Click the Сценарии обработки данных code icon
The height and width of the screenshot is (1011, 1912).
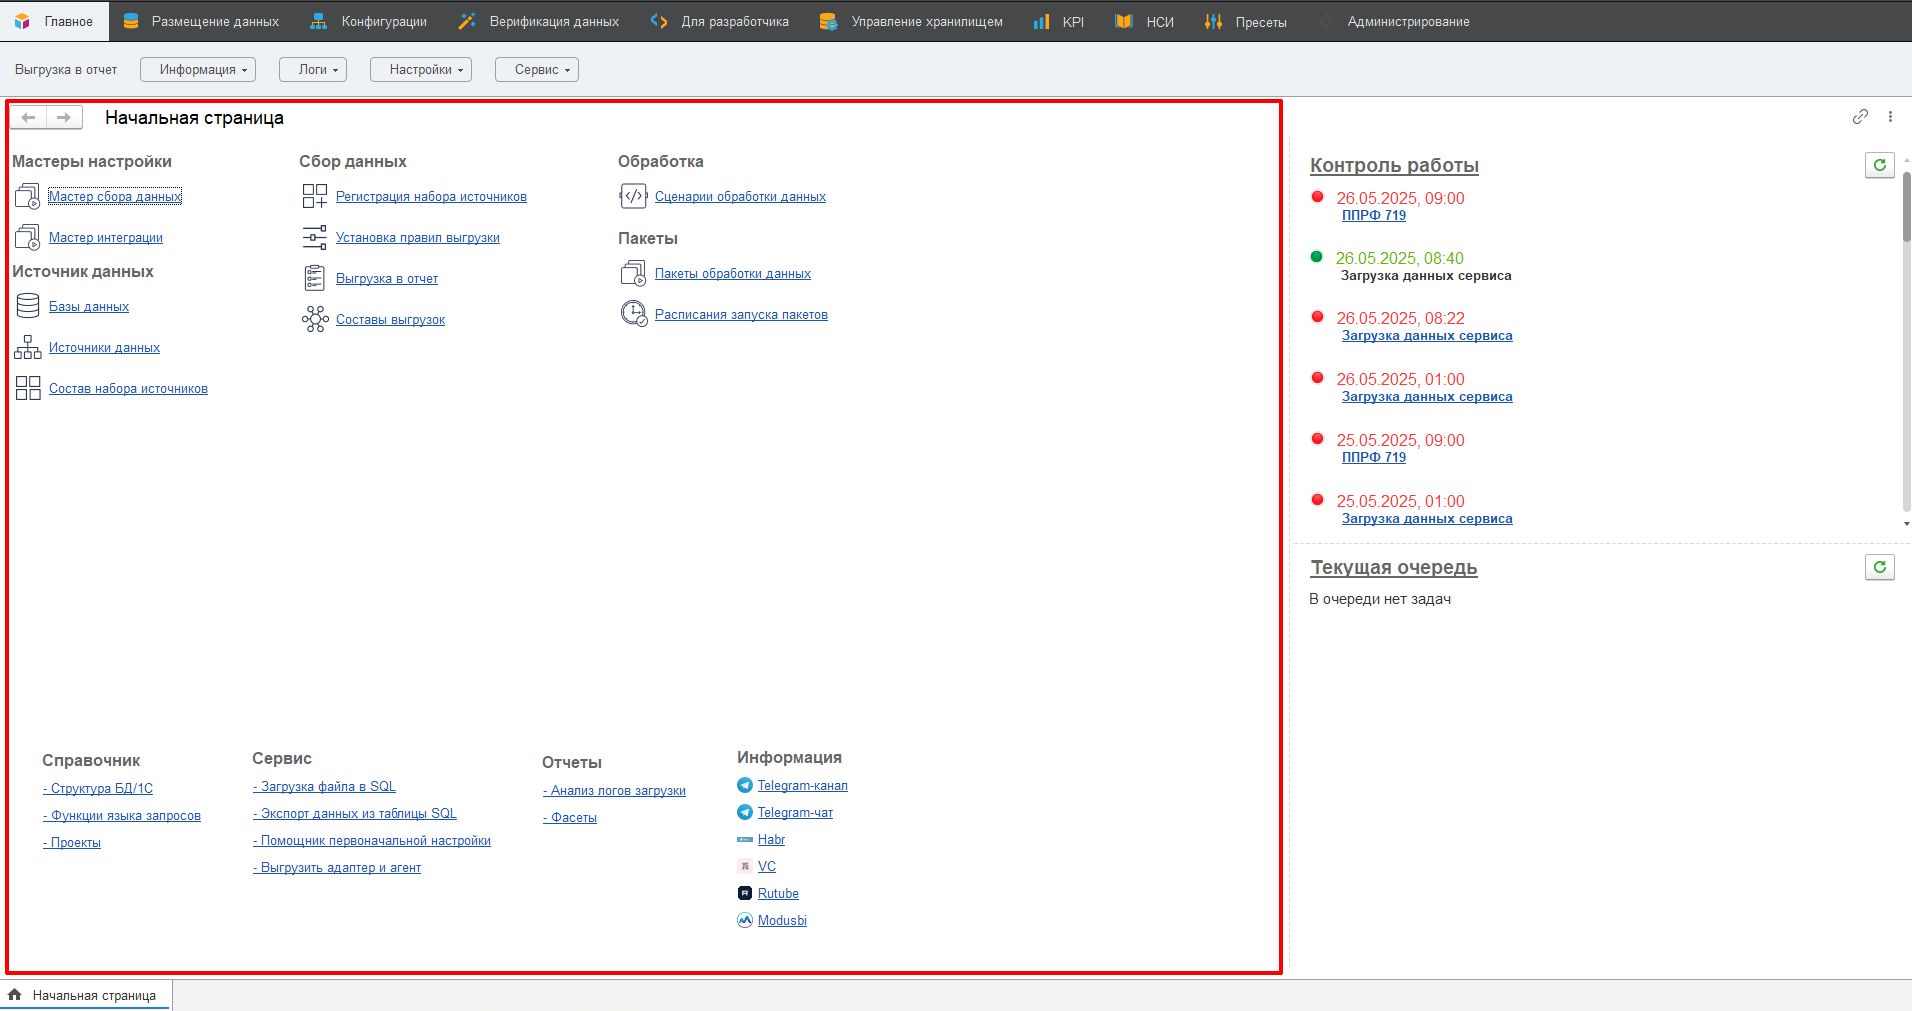click(633, 196)
